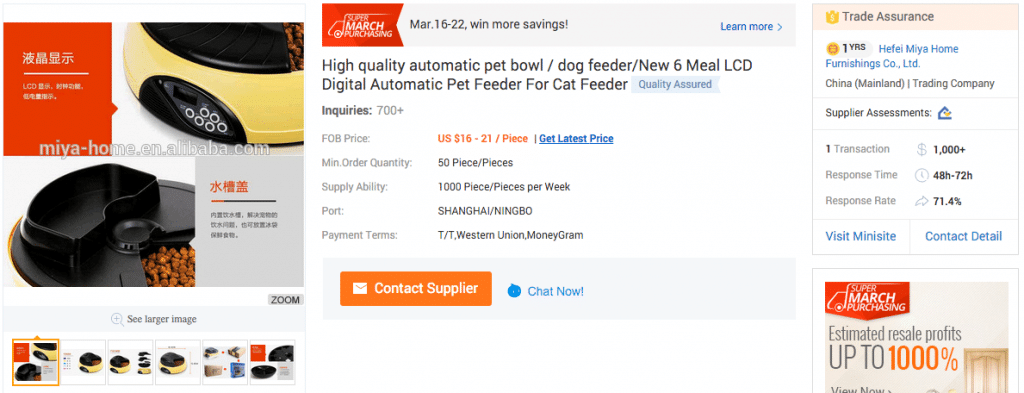Select the first highlighted product thumbnail
Screen dimensions: 1024x393
(36, 362)
